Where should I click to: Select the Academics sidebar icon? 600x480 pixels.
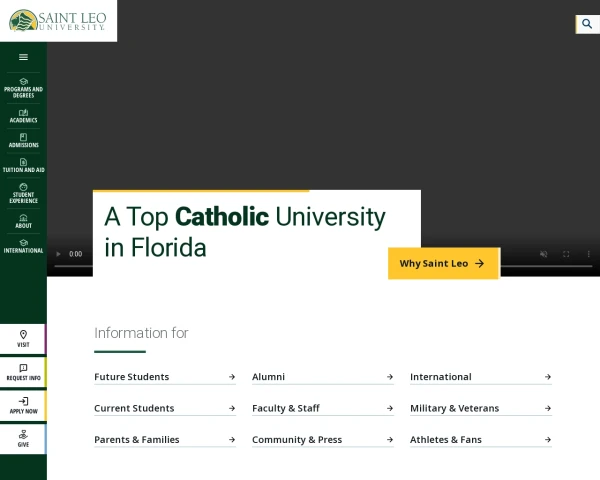pos(23,116)
